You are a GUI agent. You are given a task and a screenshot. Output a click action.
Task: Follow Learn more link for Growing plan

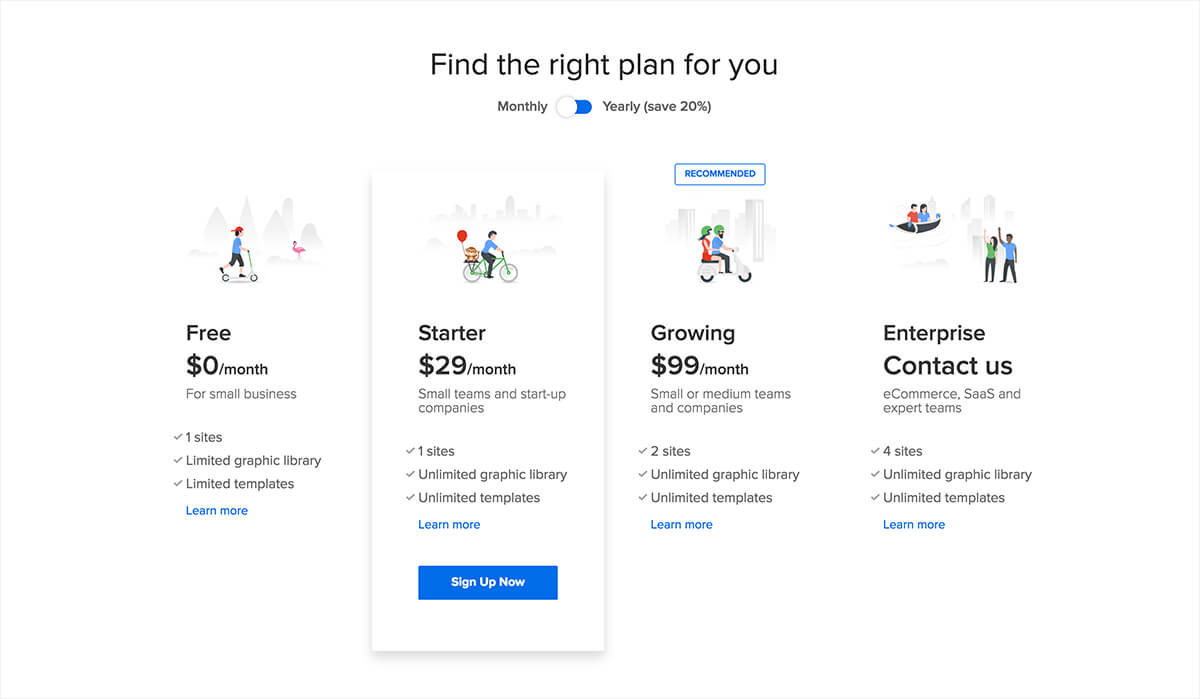coord(681,525)
